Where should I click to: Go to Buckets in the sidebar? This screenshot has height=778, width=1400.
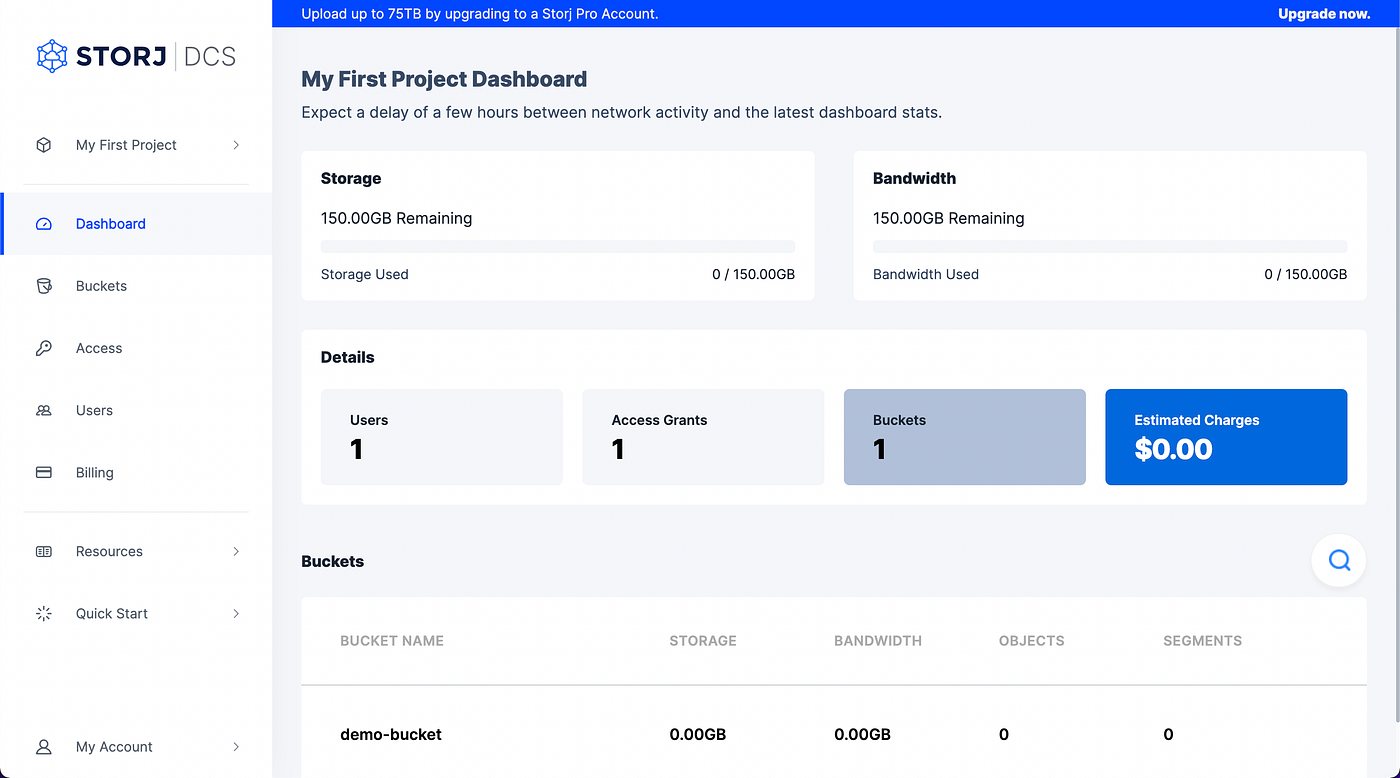[102, 286]
